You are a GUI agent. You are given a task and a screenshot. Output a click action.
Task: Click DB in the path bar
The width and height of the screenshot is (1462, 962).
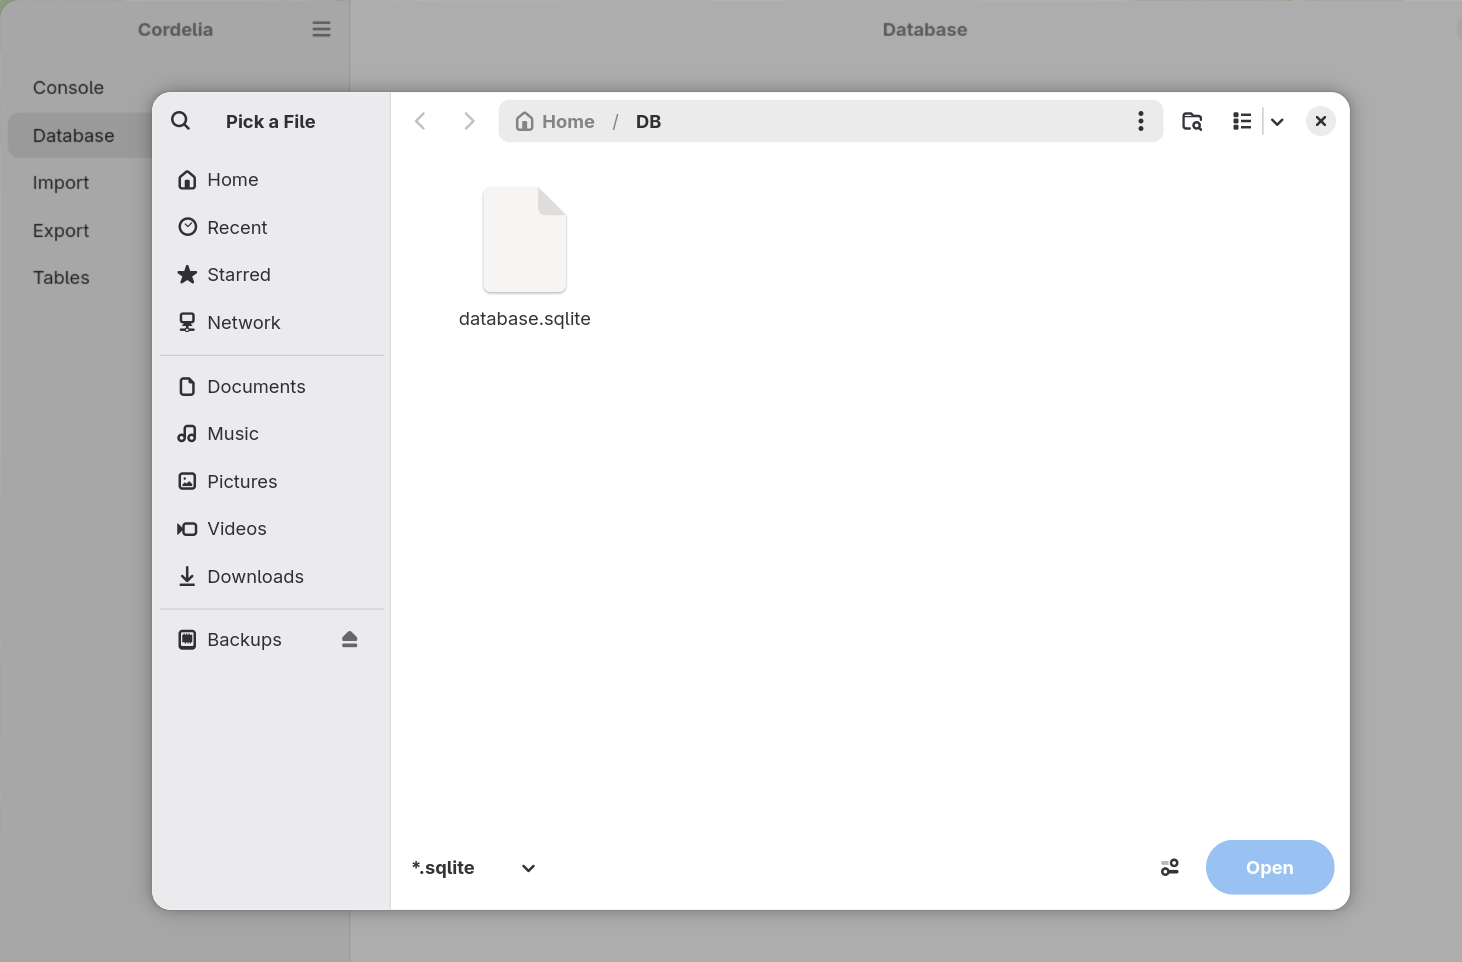click(x=648, y=121)
